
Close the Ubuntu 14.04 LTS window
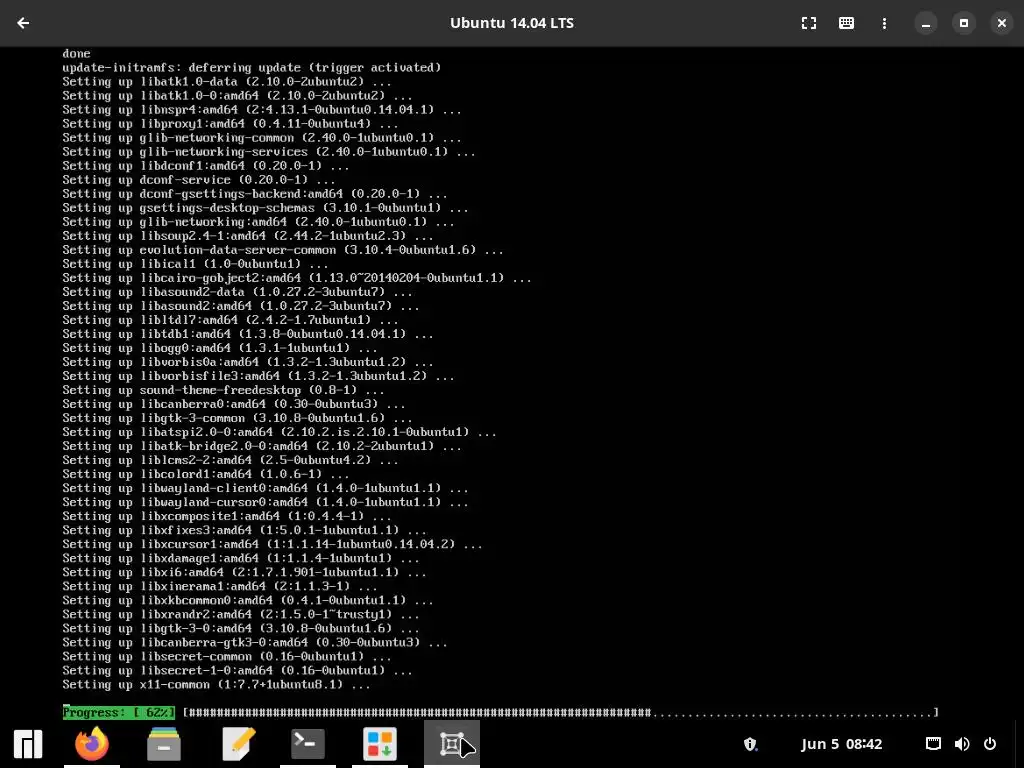[x=1002, y=23]
